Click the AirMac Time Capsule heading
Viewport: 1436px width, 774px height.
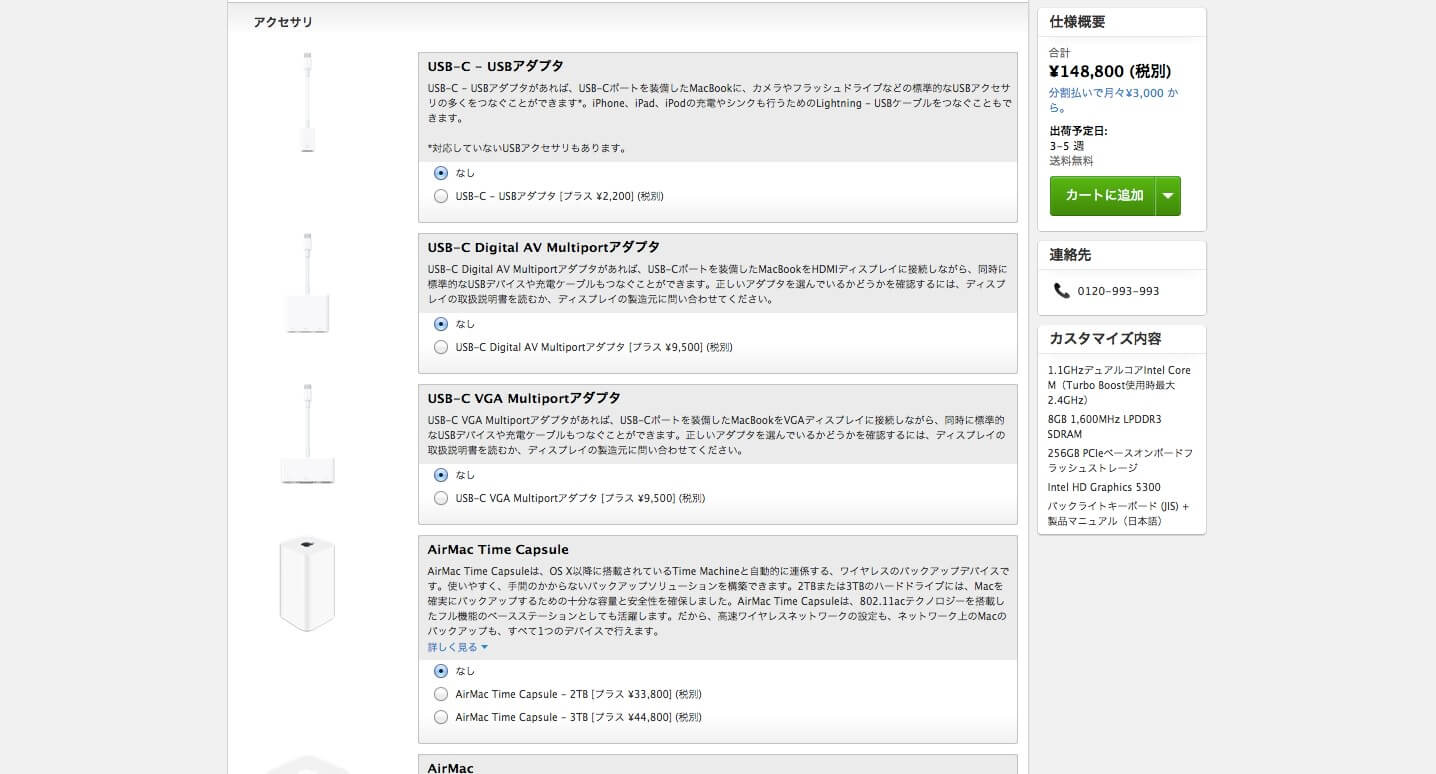pyautogui.click(x=498, y=549)
